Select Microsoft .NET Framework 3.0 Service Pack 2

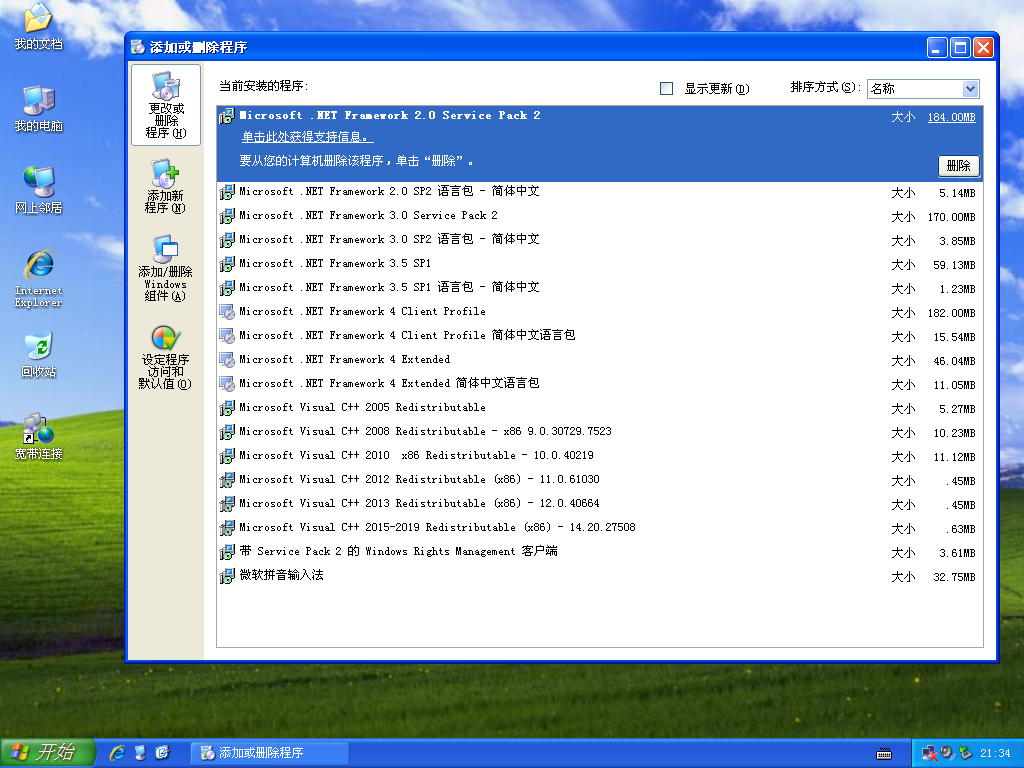pos(600,216)
